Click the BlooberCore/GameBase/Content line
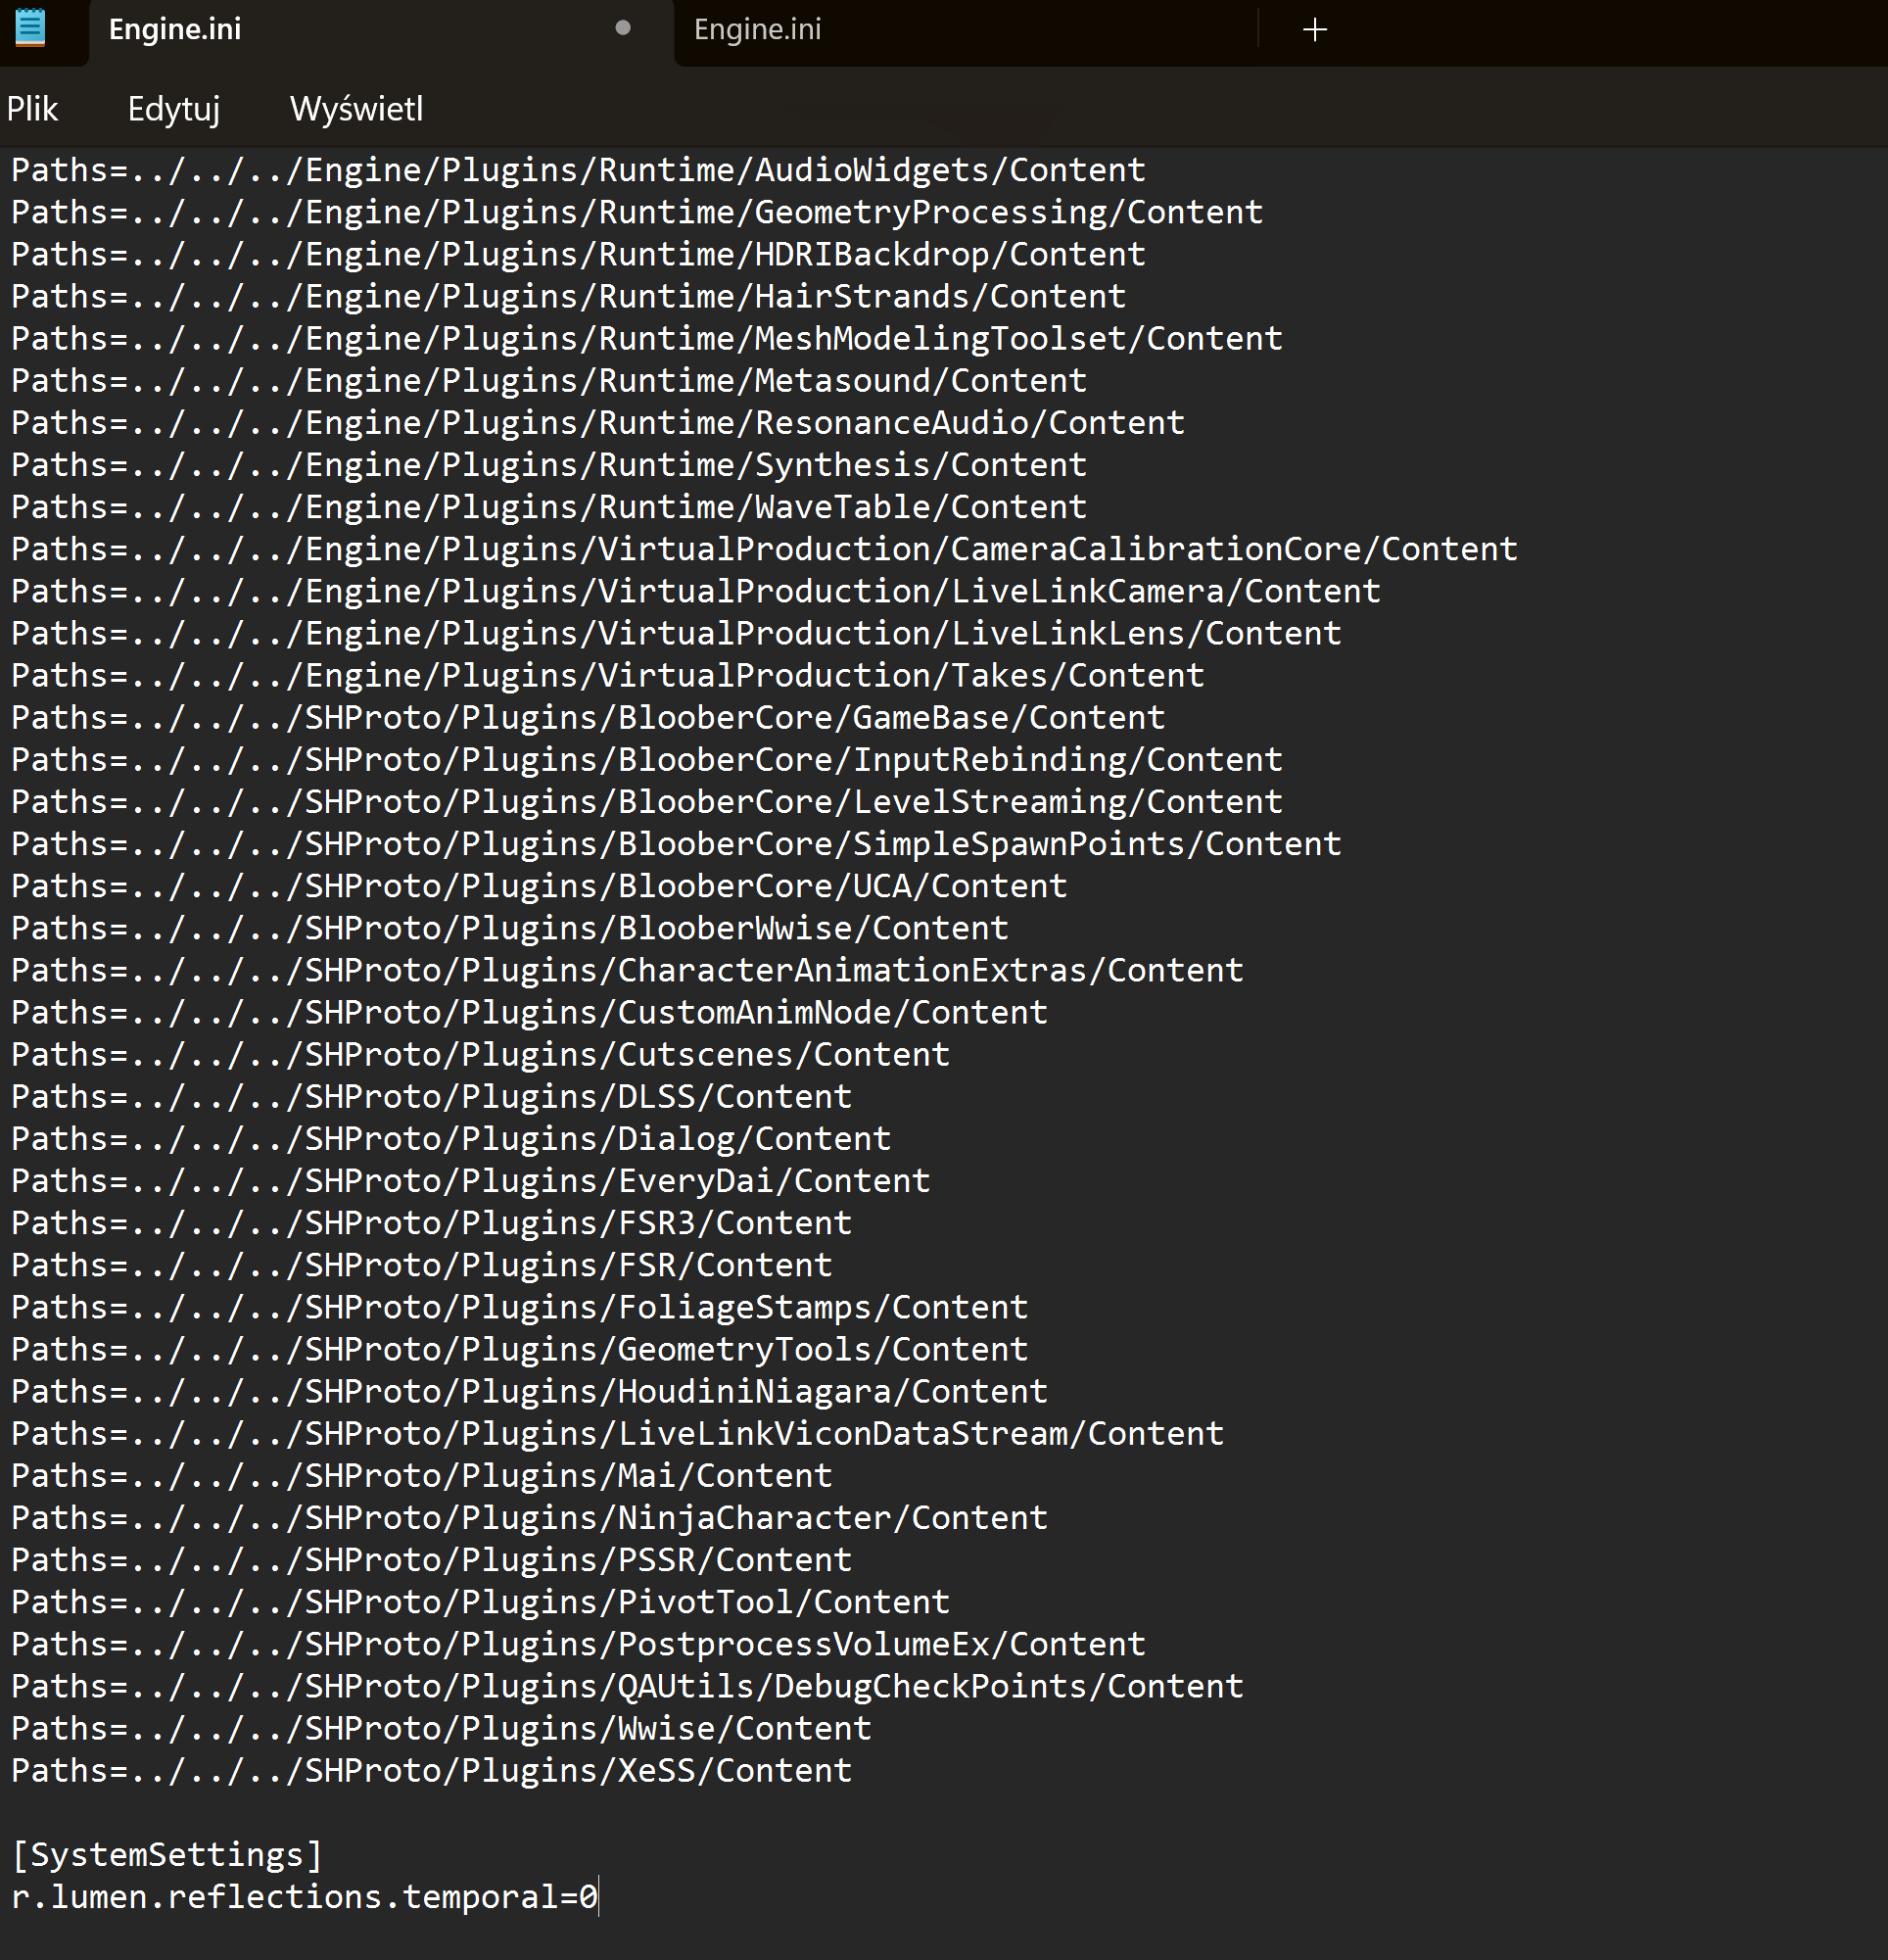This screenshot has height=1960, width=1888. [x=588, y=717]
